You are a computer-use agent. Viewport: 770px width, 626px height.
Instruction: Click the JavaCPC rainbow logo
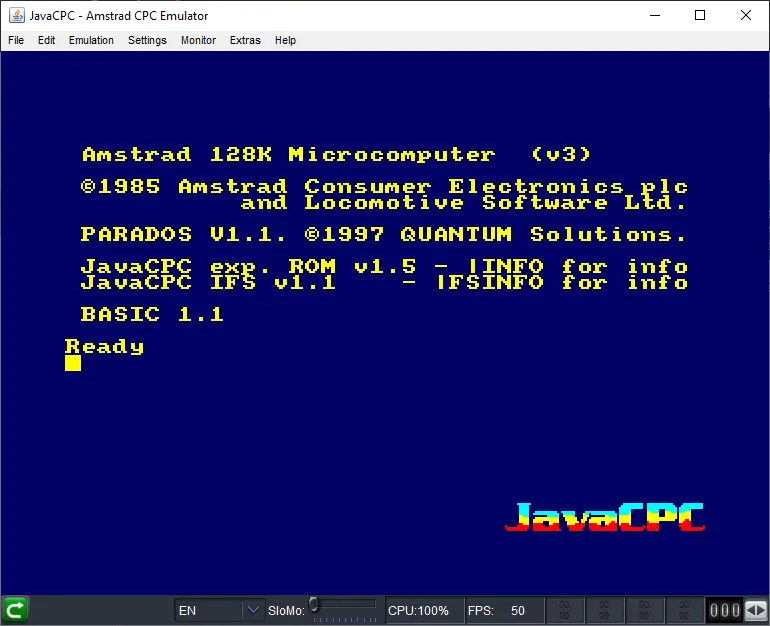[605, 517]
